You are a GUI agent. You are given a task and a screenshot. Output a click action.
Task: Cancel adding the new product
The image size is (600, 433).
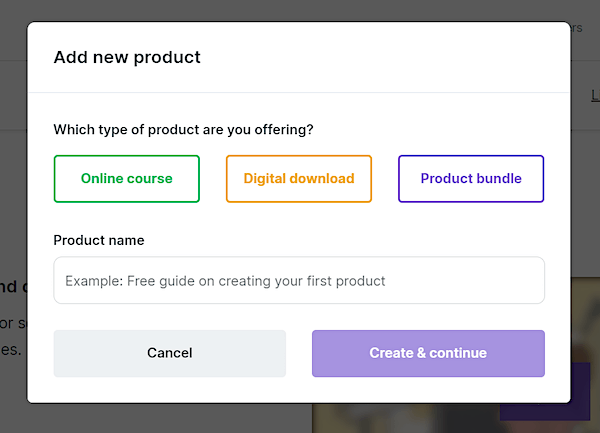[170, 353]
